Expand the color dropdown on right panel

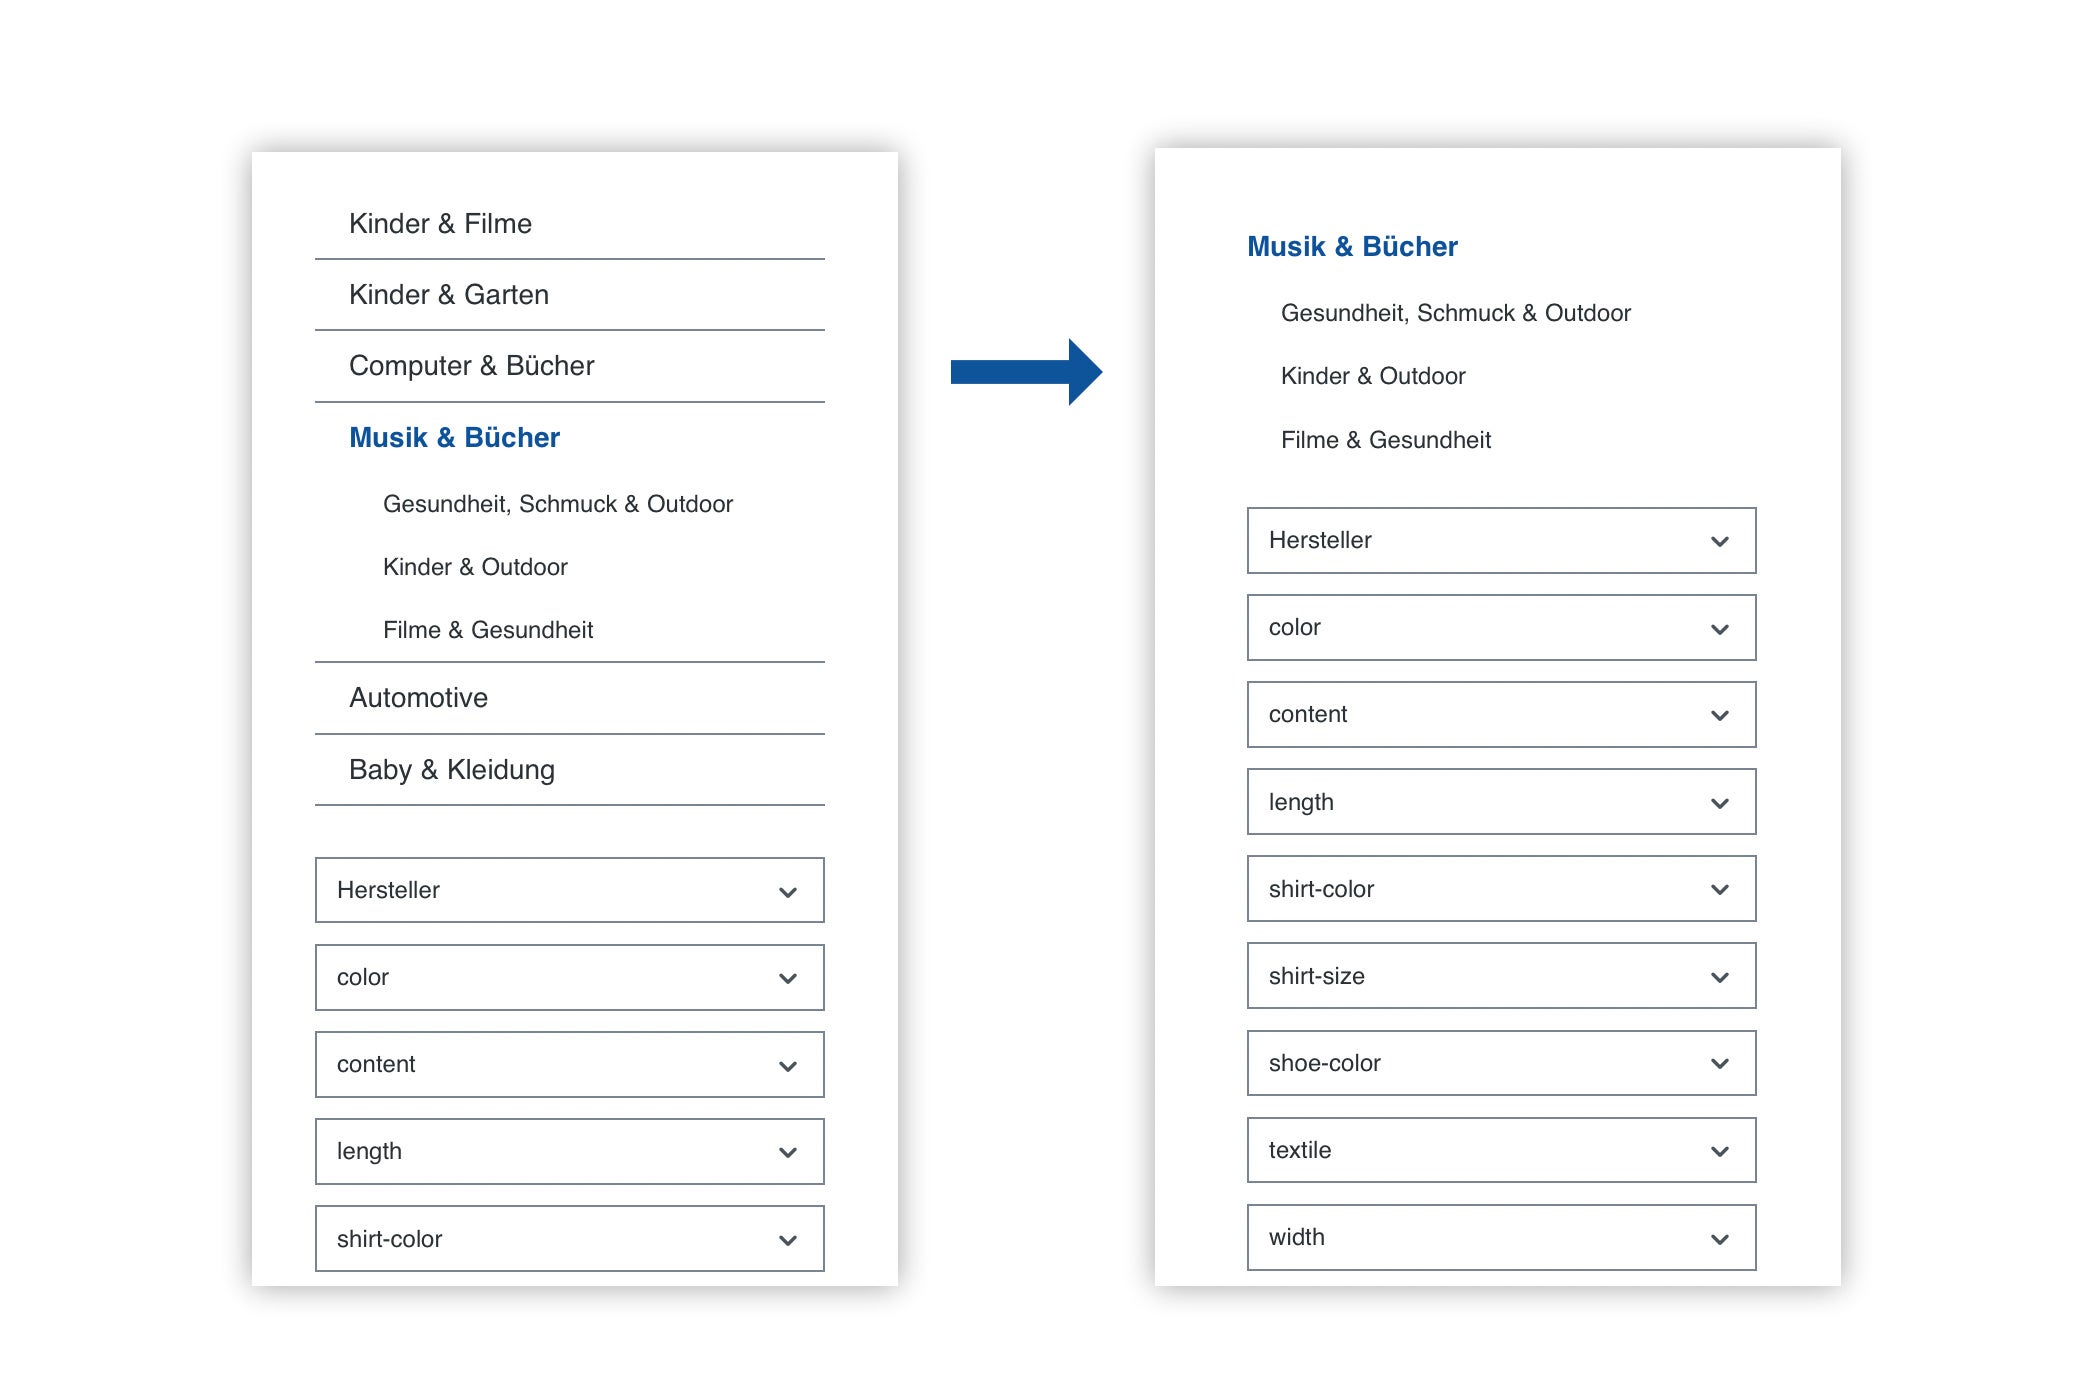click(x=1719, y=628)
